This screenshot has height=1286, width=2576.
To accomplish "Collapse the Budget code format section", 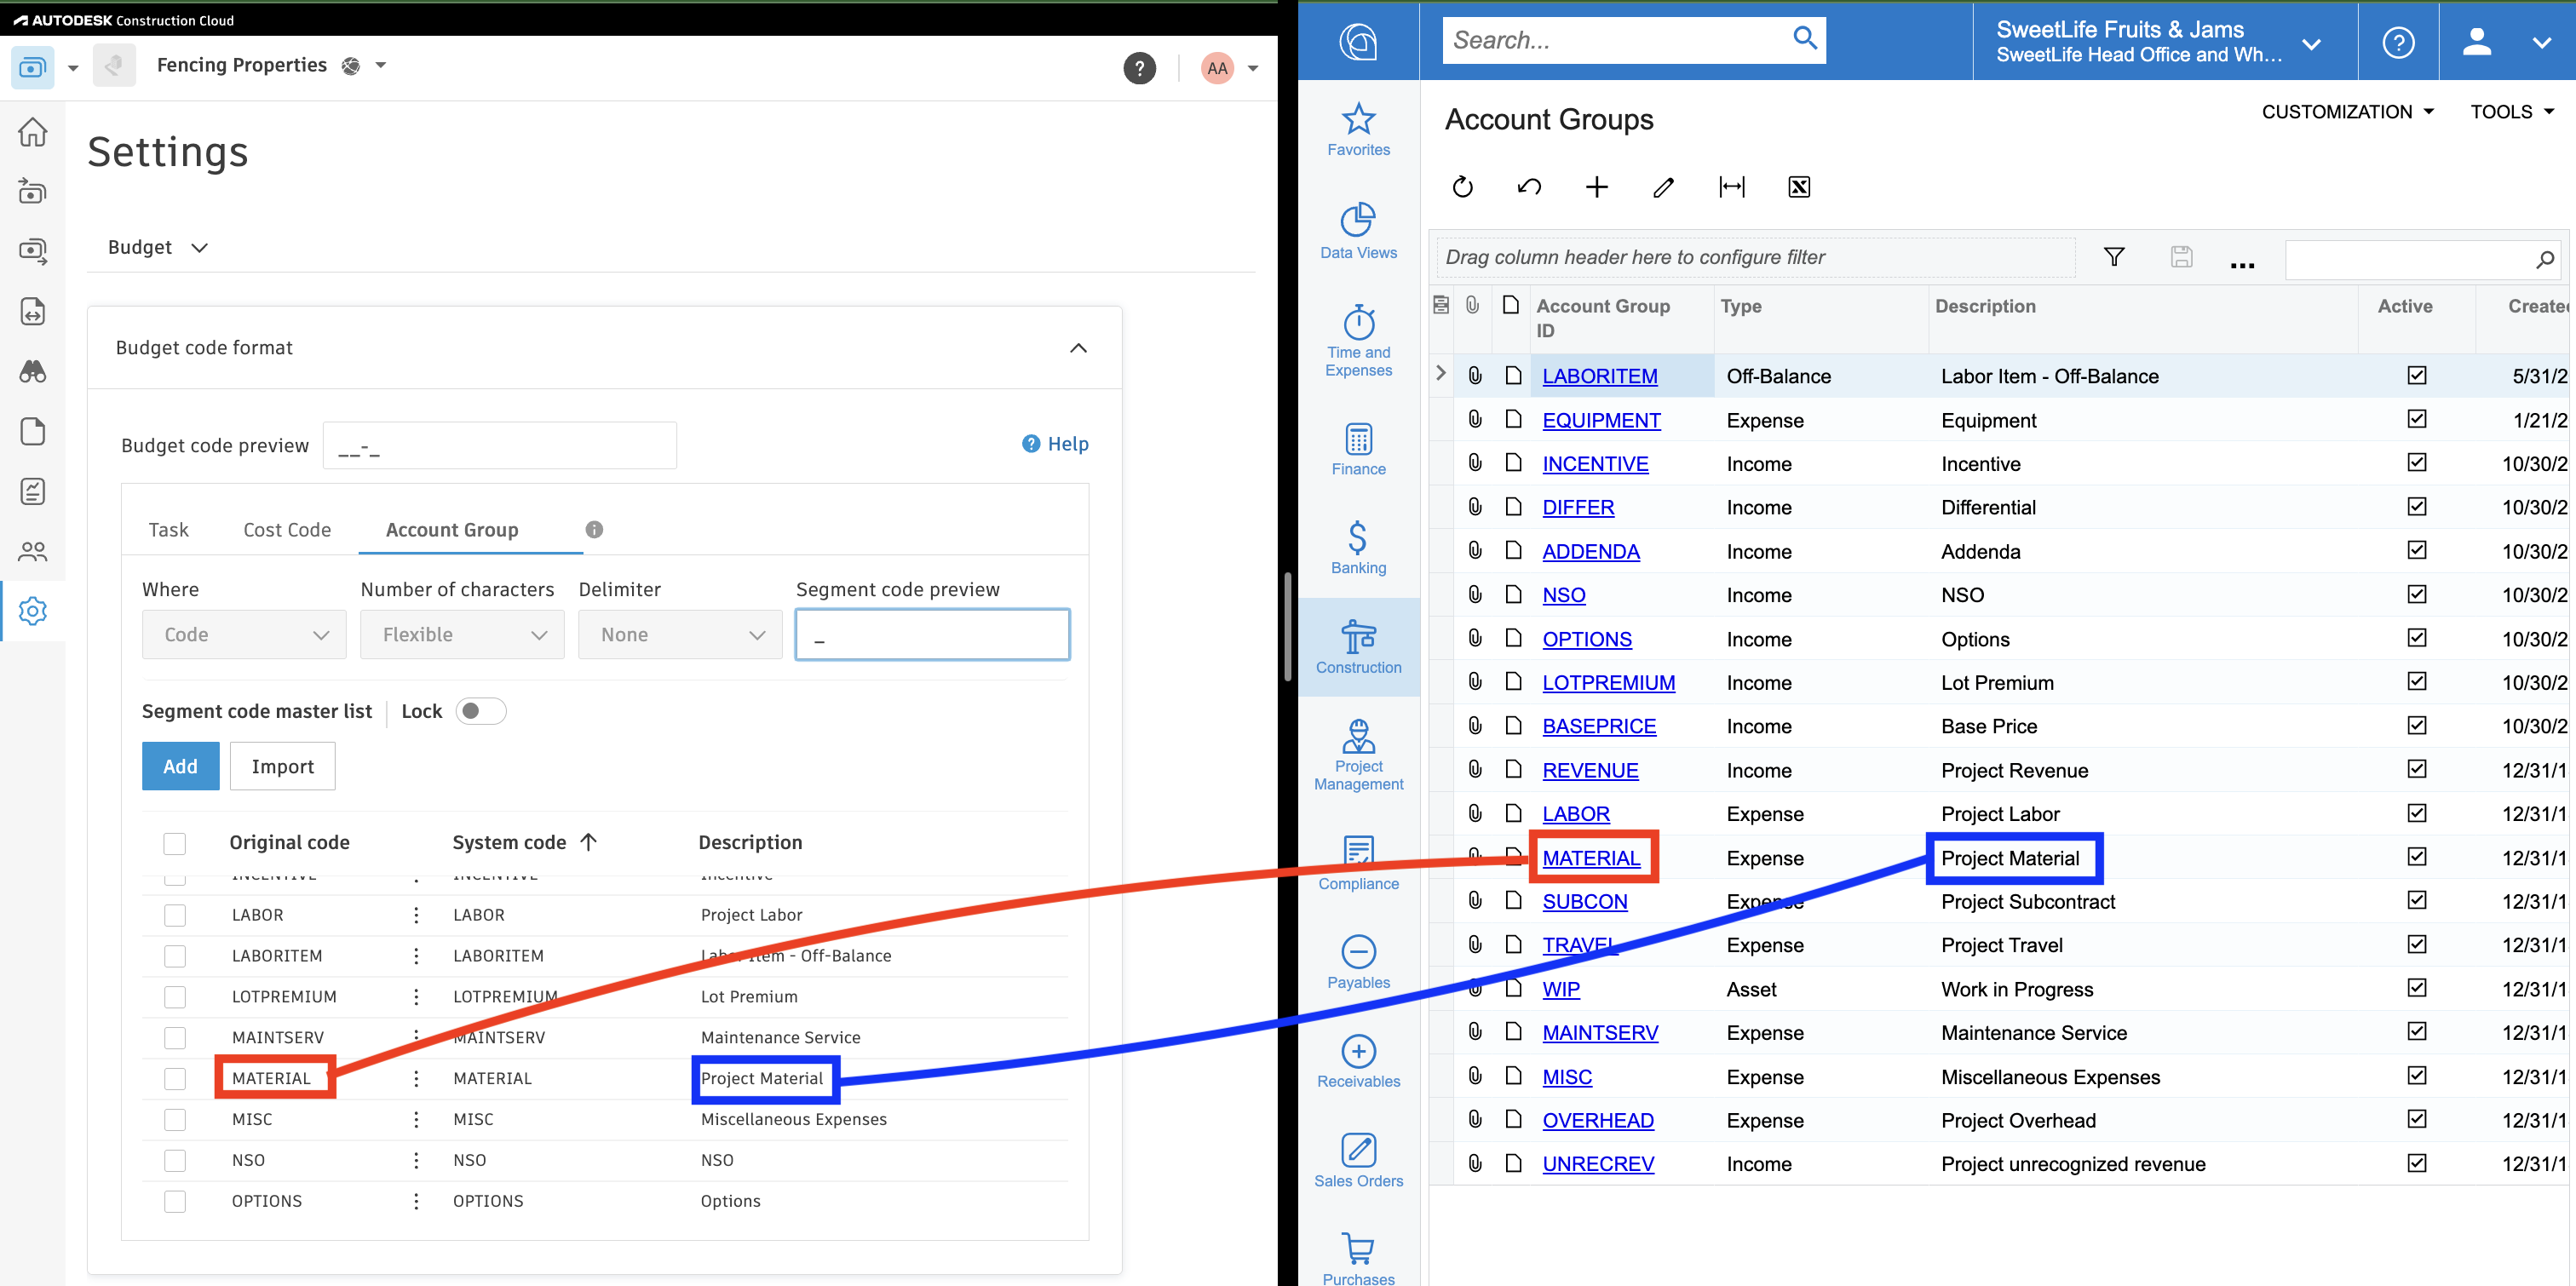I will click(x=1078, y=348).
